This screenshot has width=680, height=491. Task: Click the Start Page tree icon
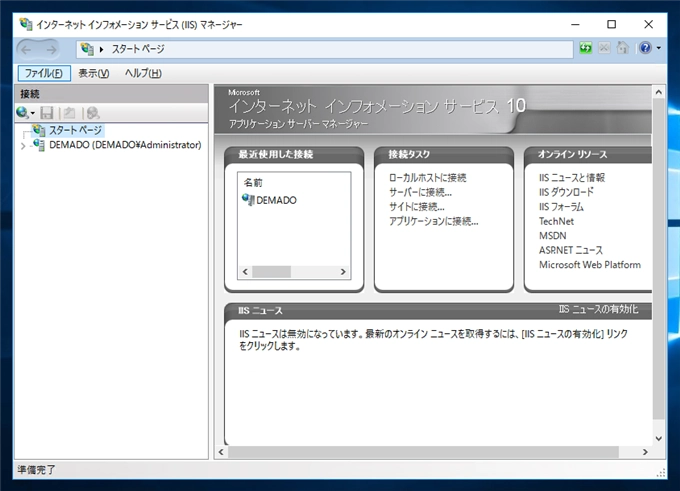coord(39,130)
